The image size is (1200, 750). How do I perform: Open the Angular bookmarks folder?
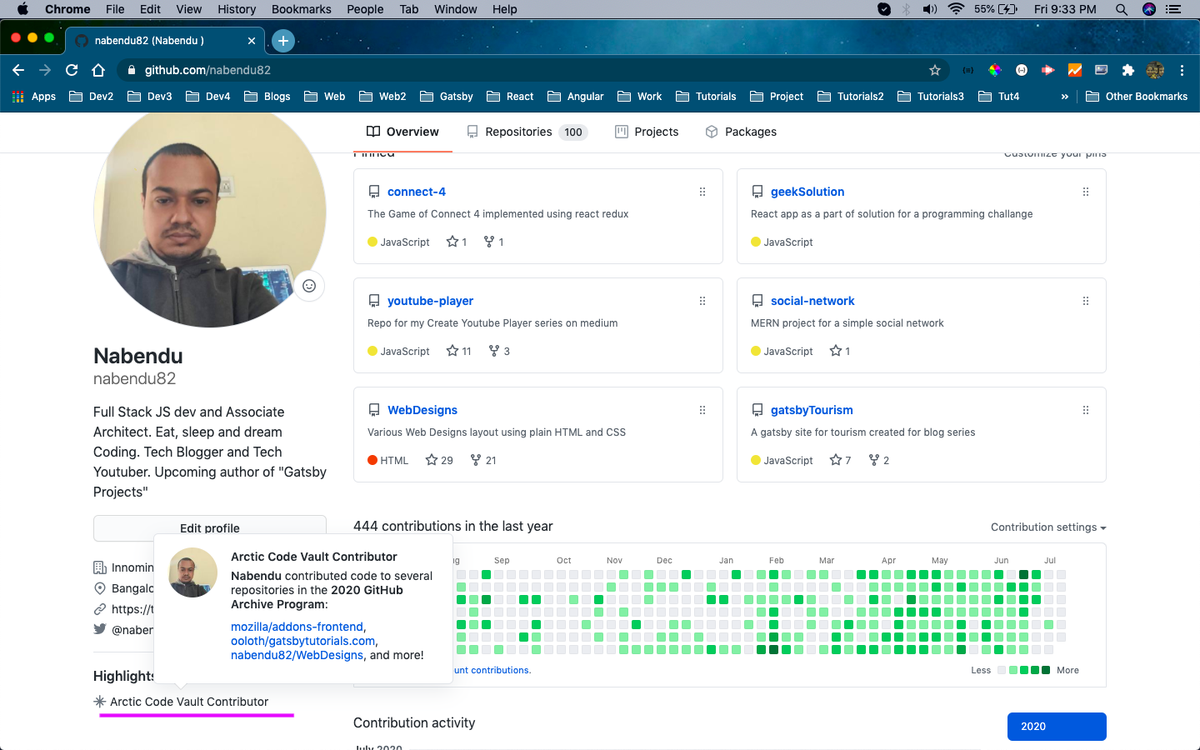tap(575, 96)
